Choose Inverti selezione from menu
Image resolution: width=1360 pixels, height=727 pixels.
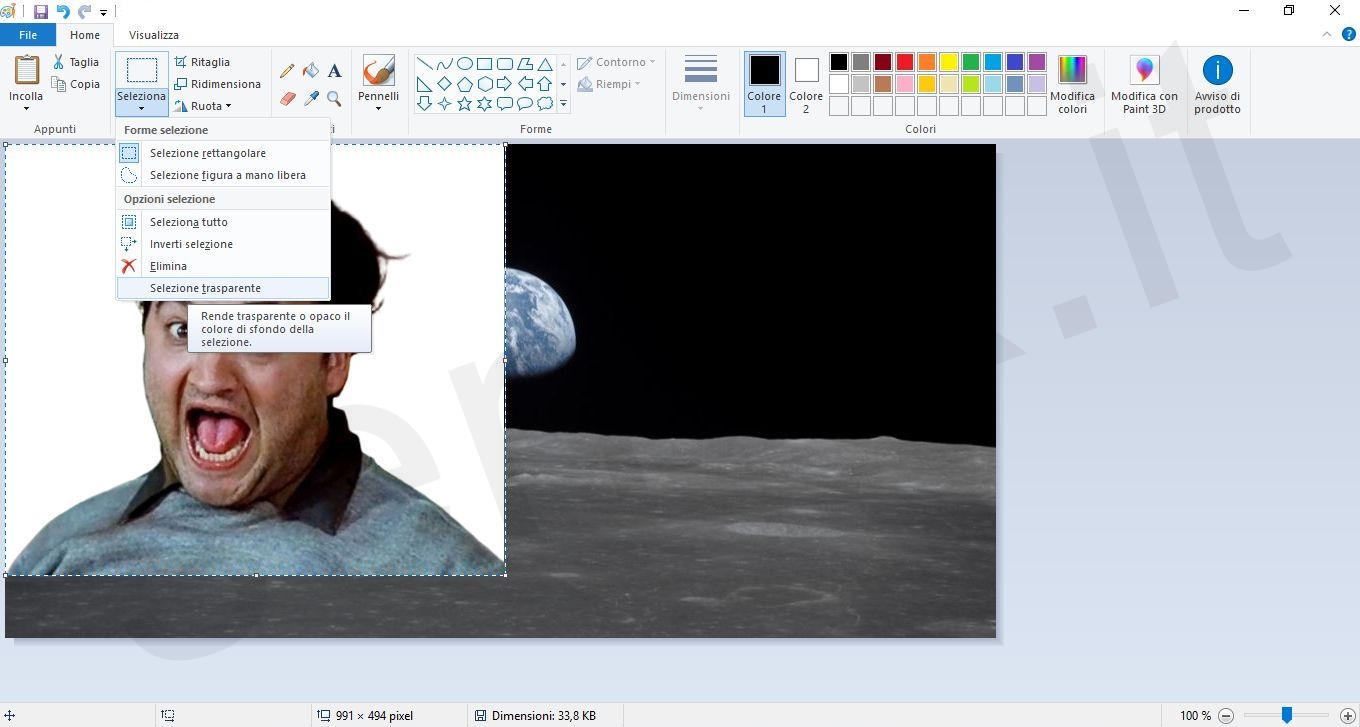(x=223, y=244)
